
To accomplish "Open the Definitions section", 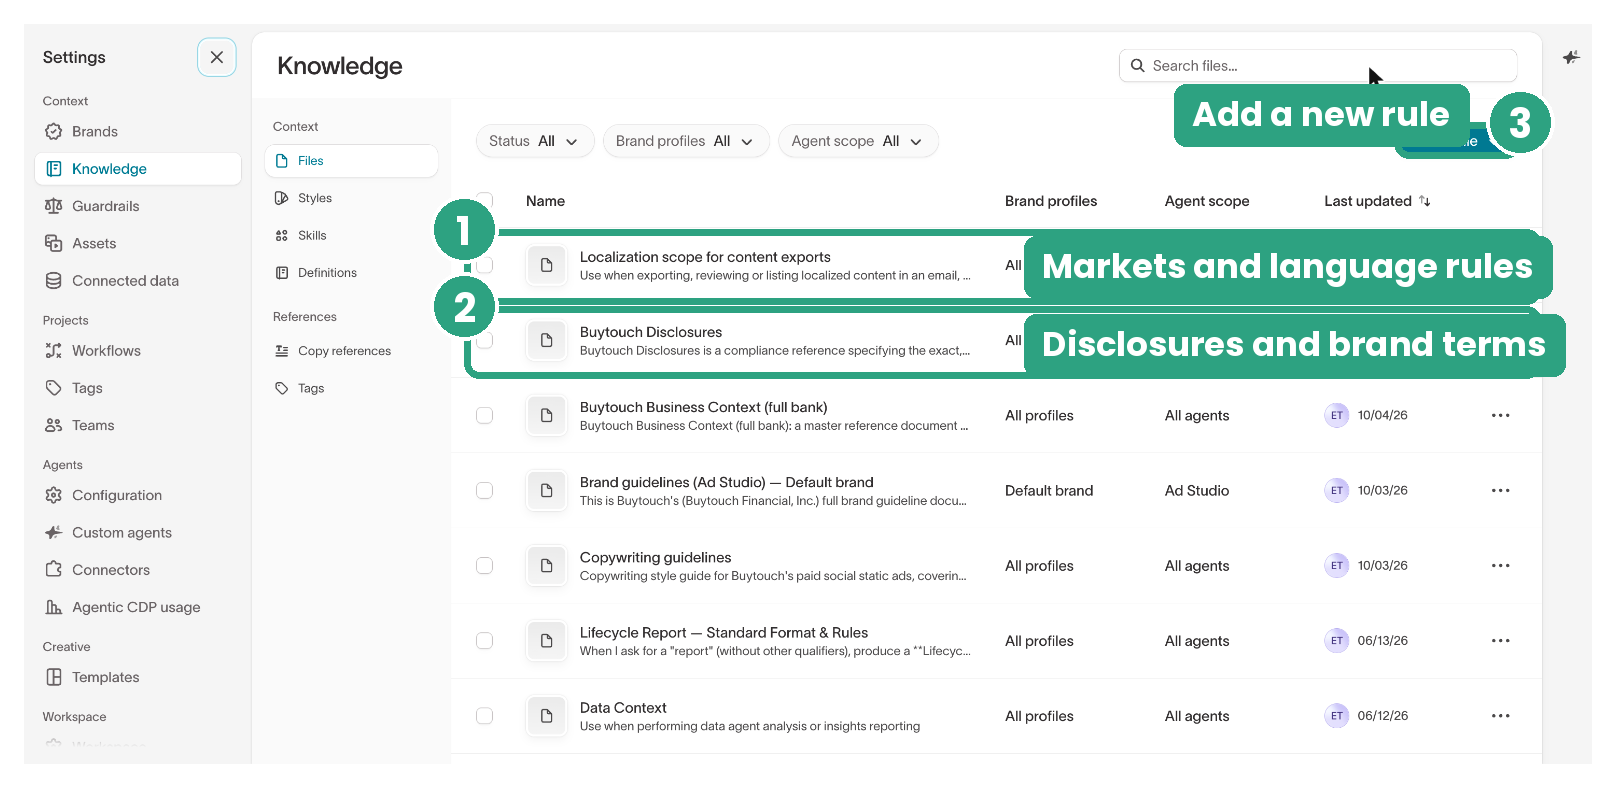I will pyautogui.click(x=351, y=273).
